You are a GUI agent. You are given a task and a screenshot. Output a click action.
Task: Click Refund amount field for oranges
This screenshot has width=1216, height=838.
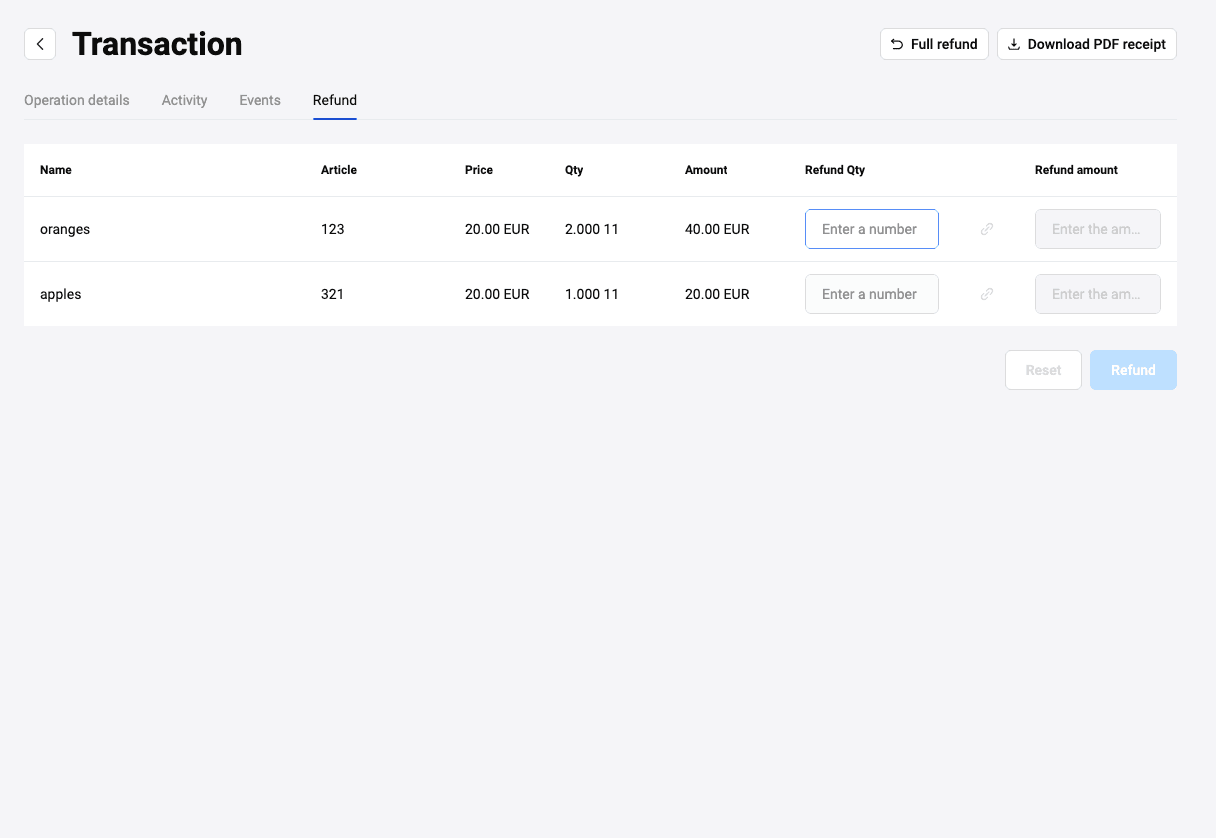coord(1098,229)
